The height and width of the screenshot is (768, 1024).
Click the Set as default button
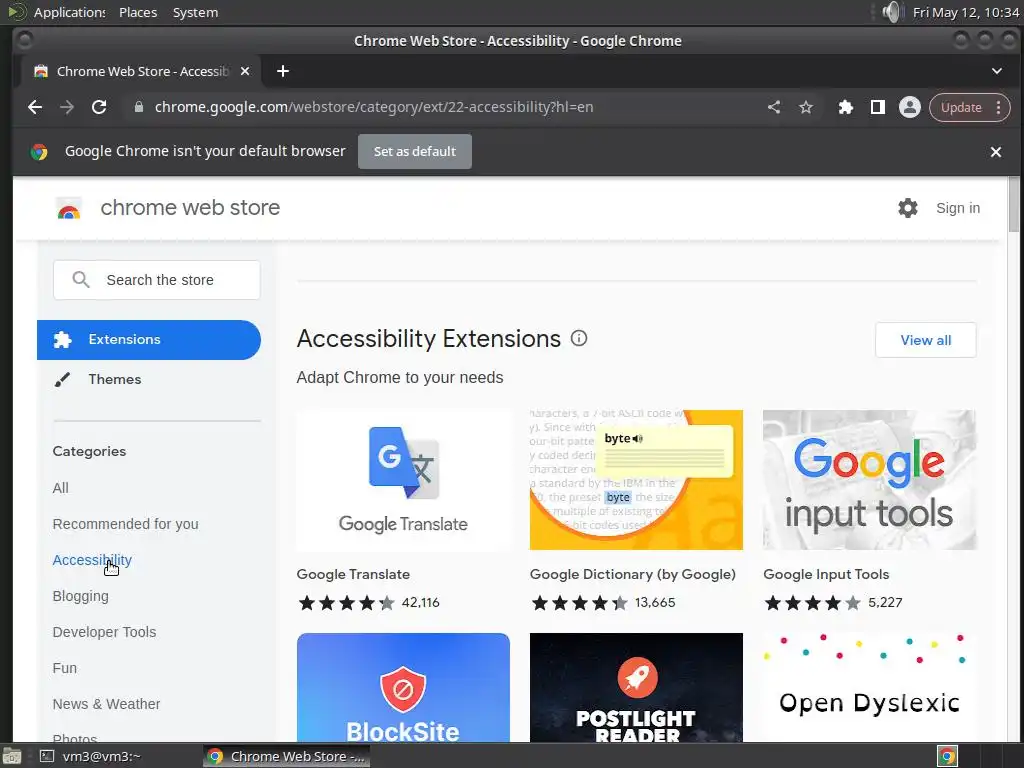point(415,152)
